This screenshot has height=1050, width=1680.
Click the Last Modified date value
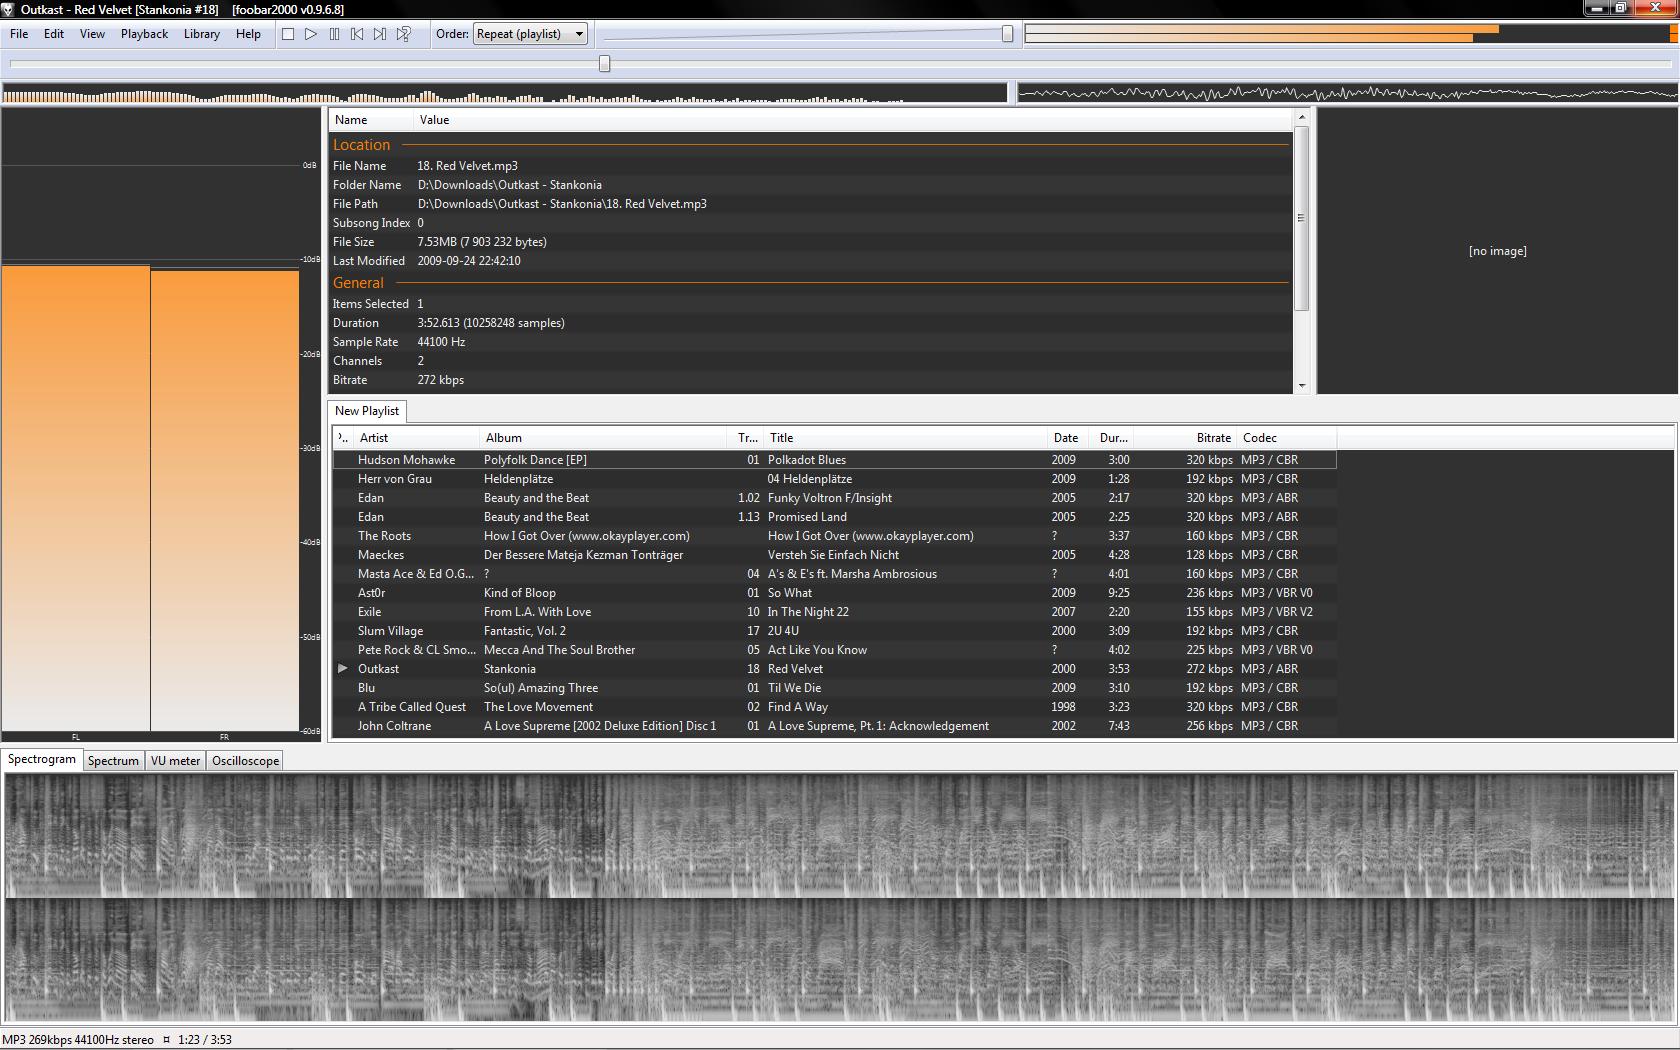[x=469, y=261]
